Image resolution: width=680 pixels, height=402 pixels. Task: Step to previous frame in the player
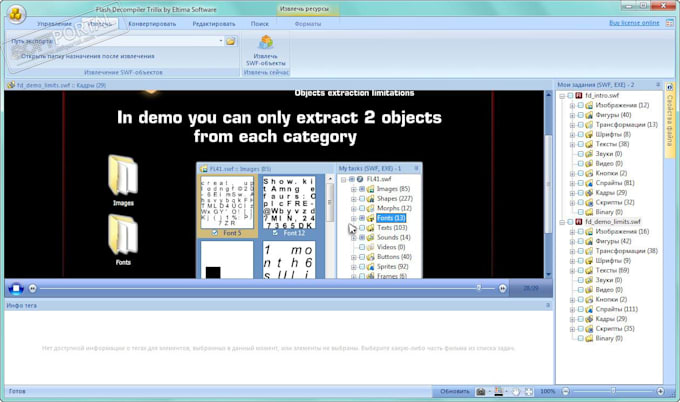[32, 288]
